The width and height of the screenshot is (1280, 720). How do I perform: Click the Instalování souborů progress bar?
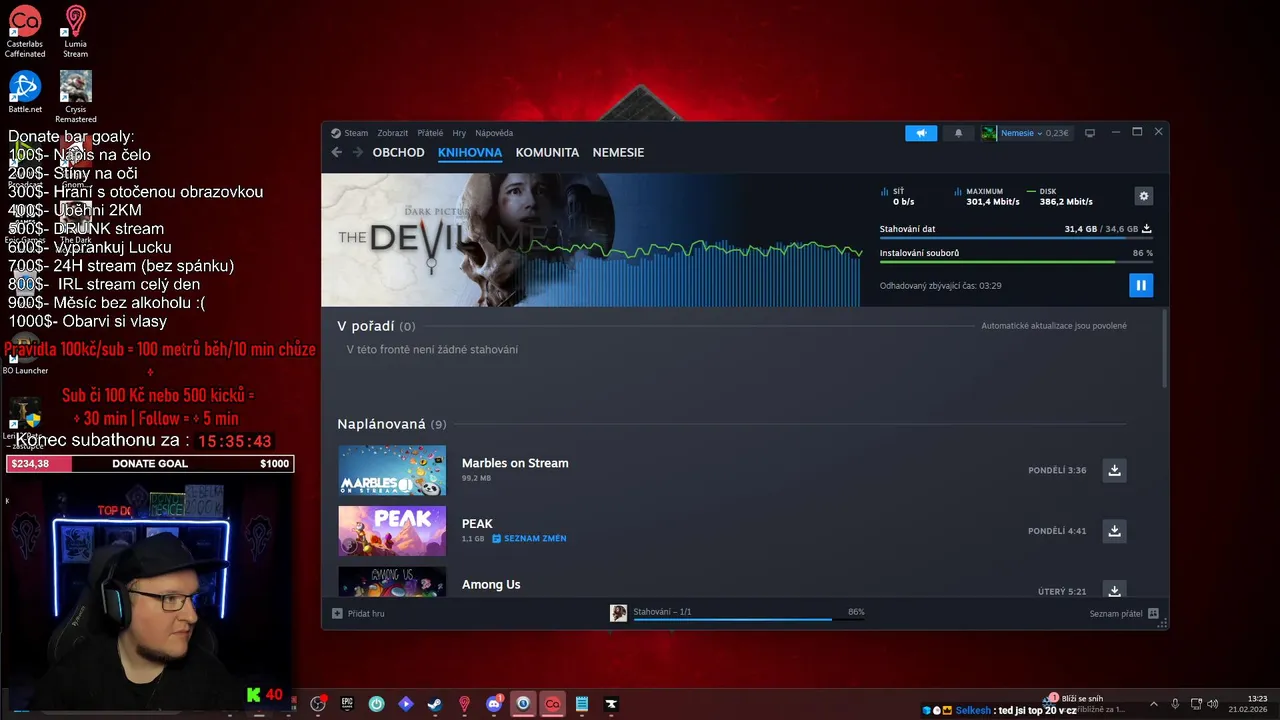[1016, 262]
